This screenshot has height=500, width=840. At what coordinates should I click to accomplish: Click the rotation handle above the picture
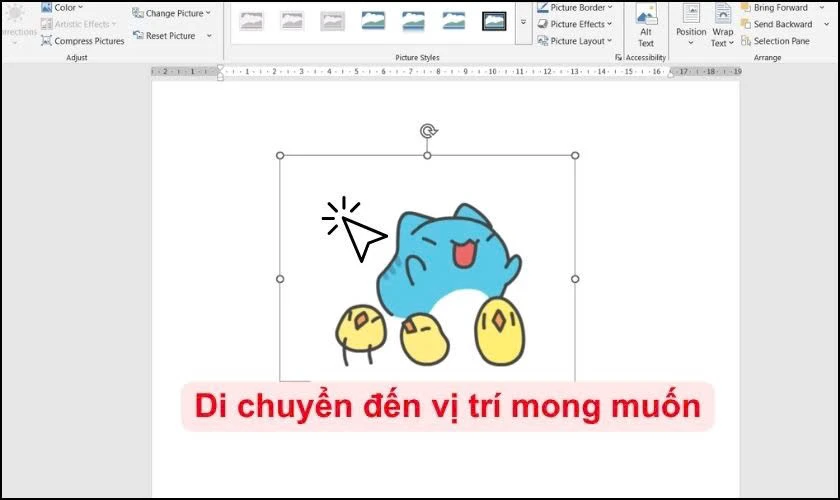click(x=428, y=131)
